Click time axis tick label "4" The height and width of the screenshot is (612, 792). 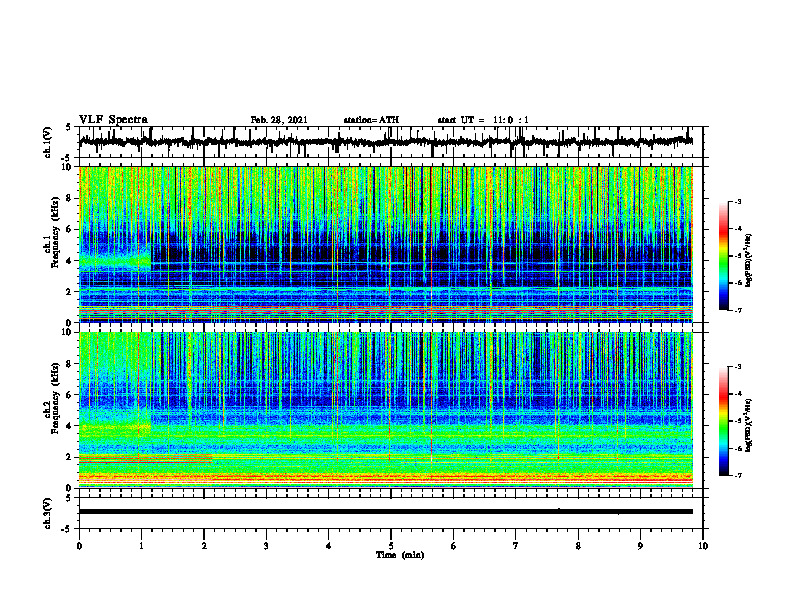(x=329, y=546)
